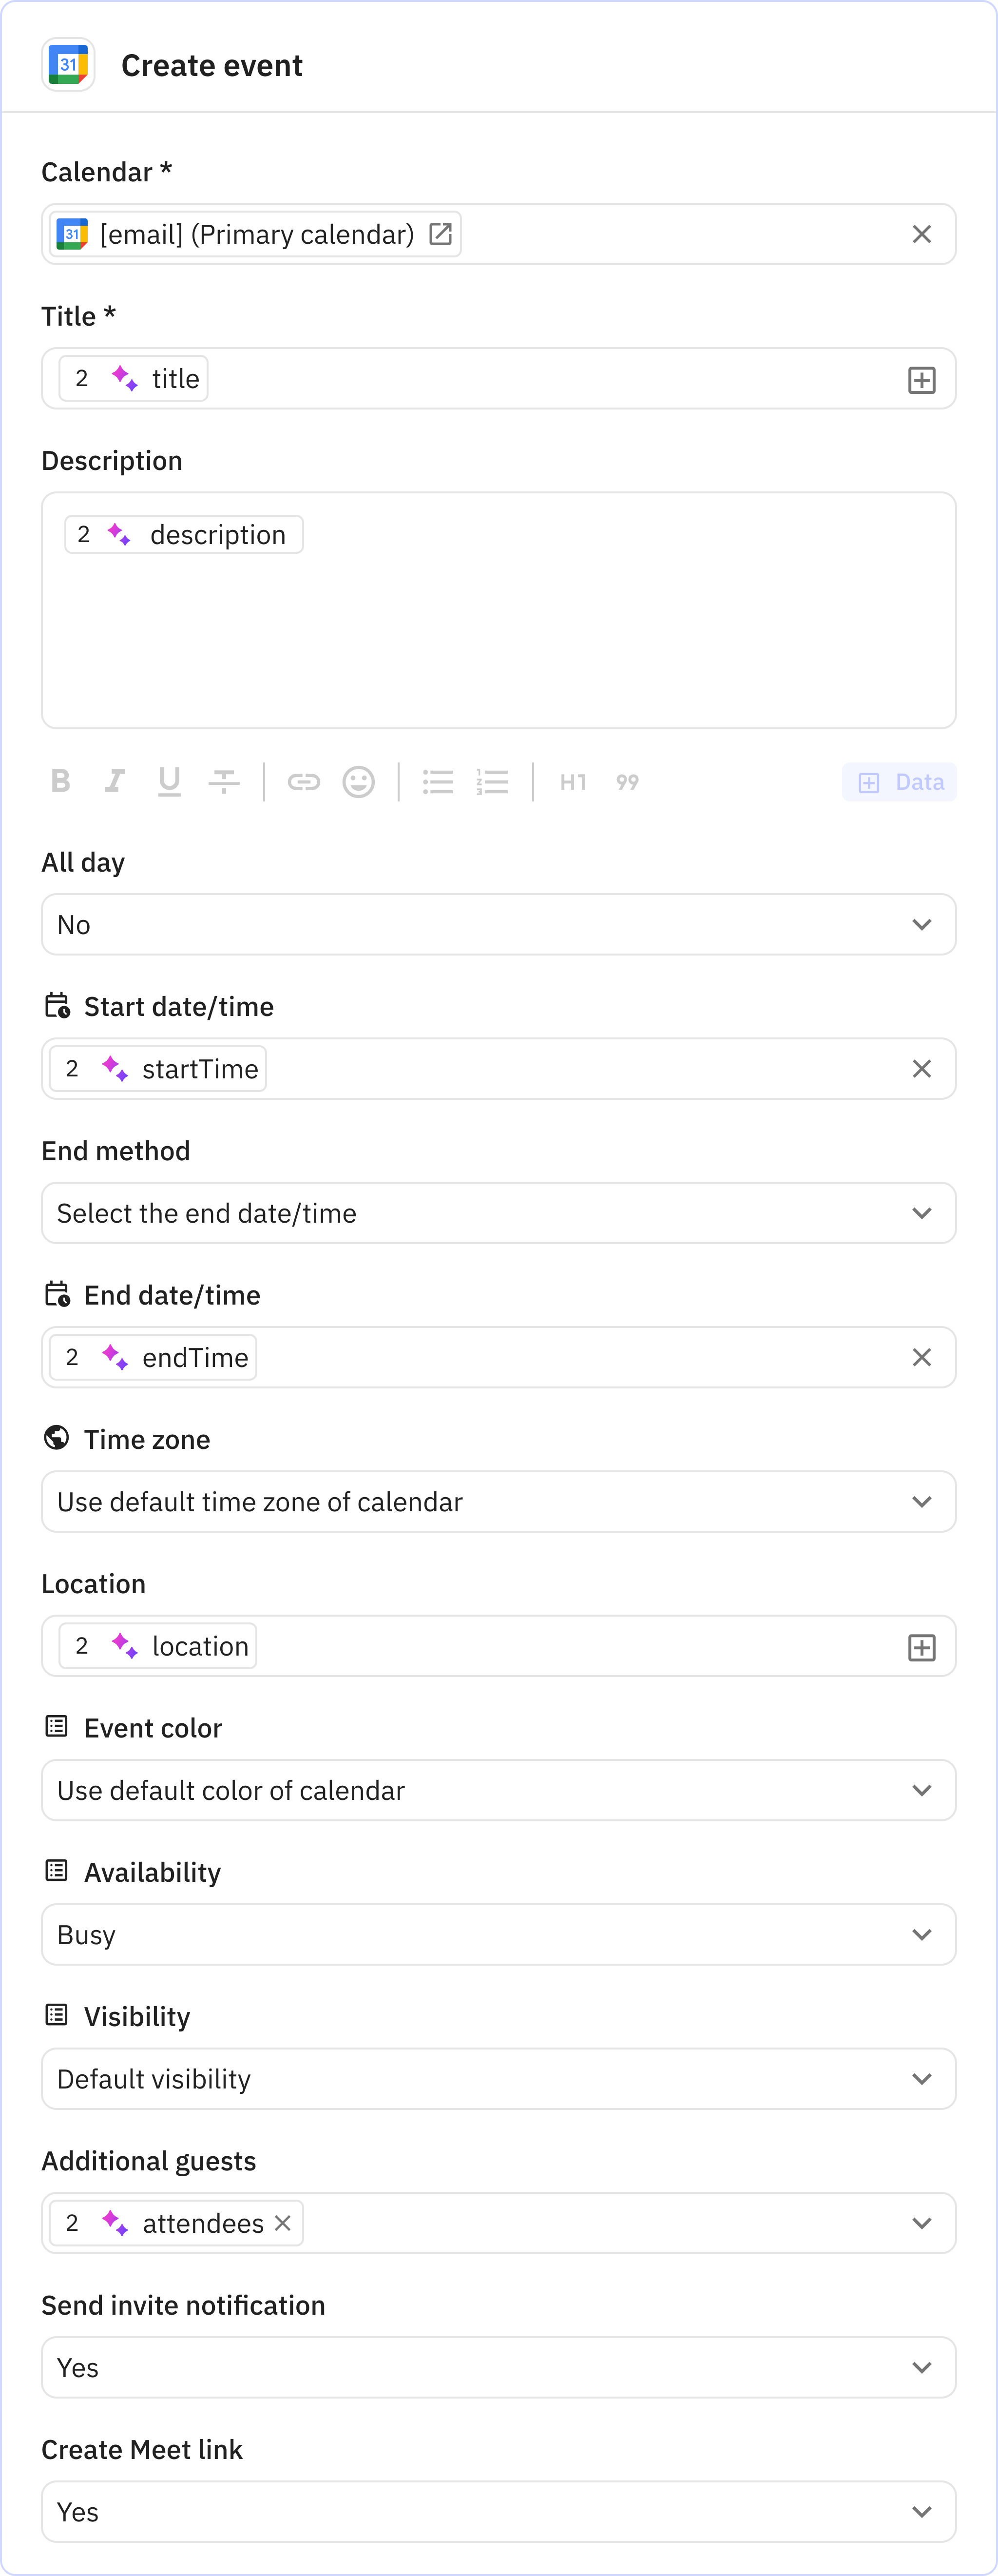This screenshot has height=2576, width=998.
Task: Click the Visibility list icon
Action: pyautogui.click(x=57, y=2015)
